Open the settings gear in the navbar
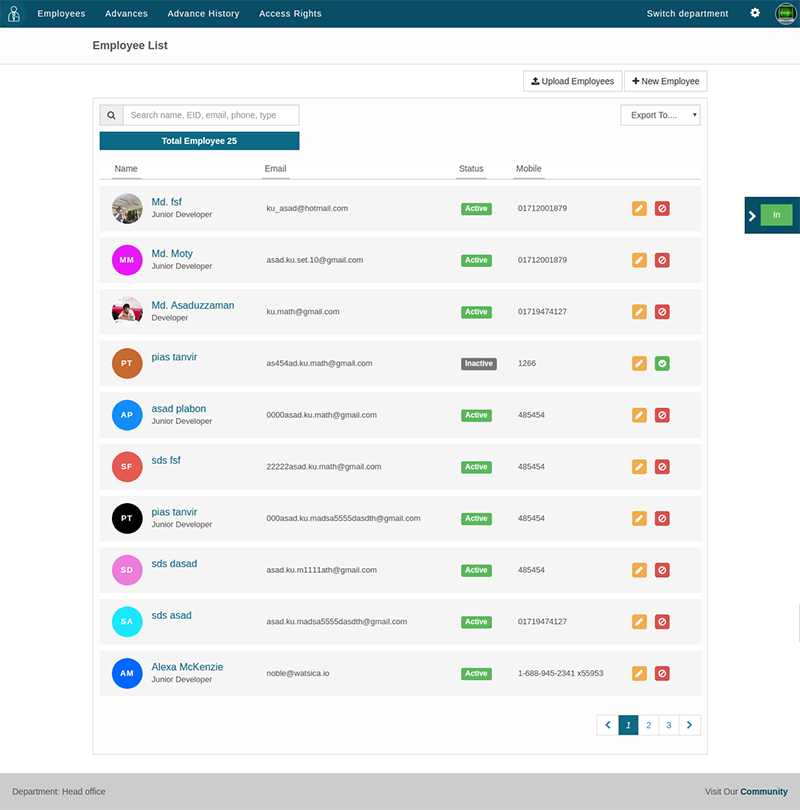This screenshot has width=800, height=810. point(755,13)
